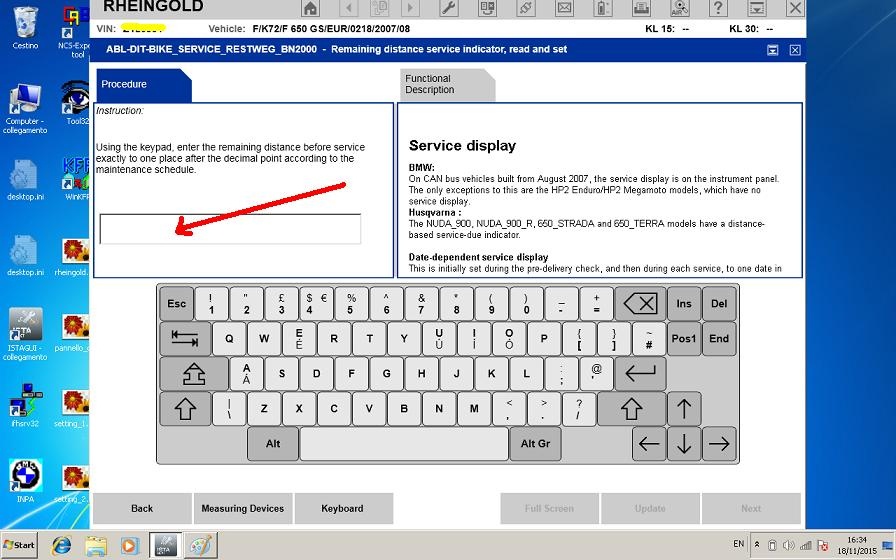896x560 pixels.
Task: Launch Internet Explorer from taskbar
Action: coord(61,545)
